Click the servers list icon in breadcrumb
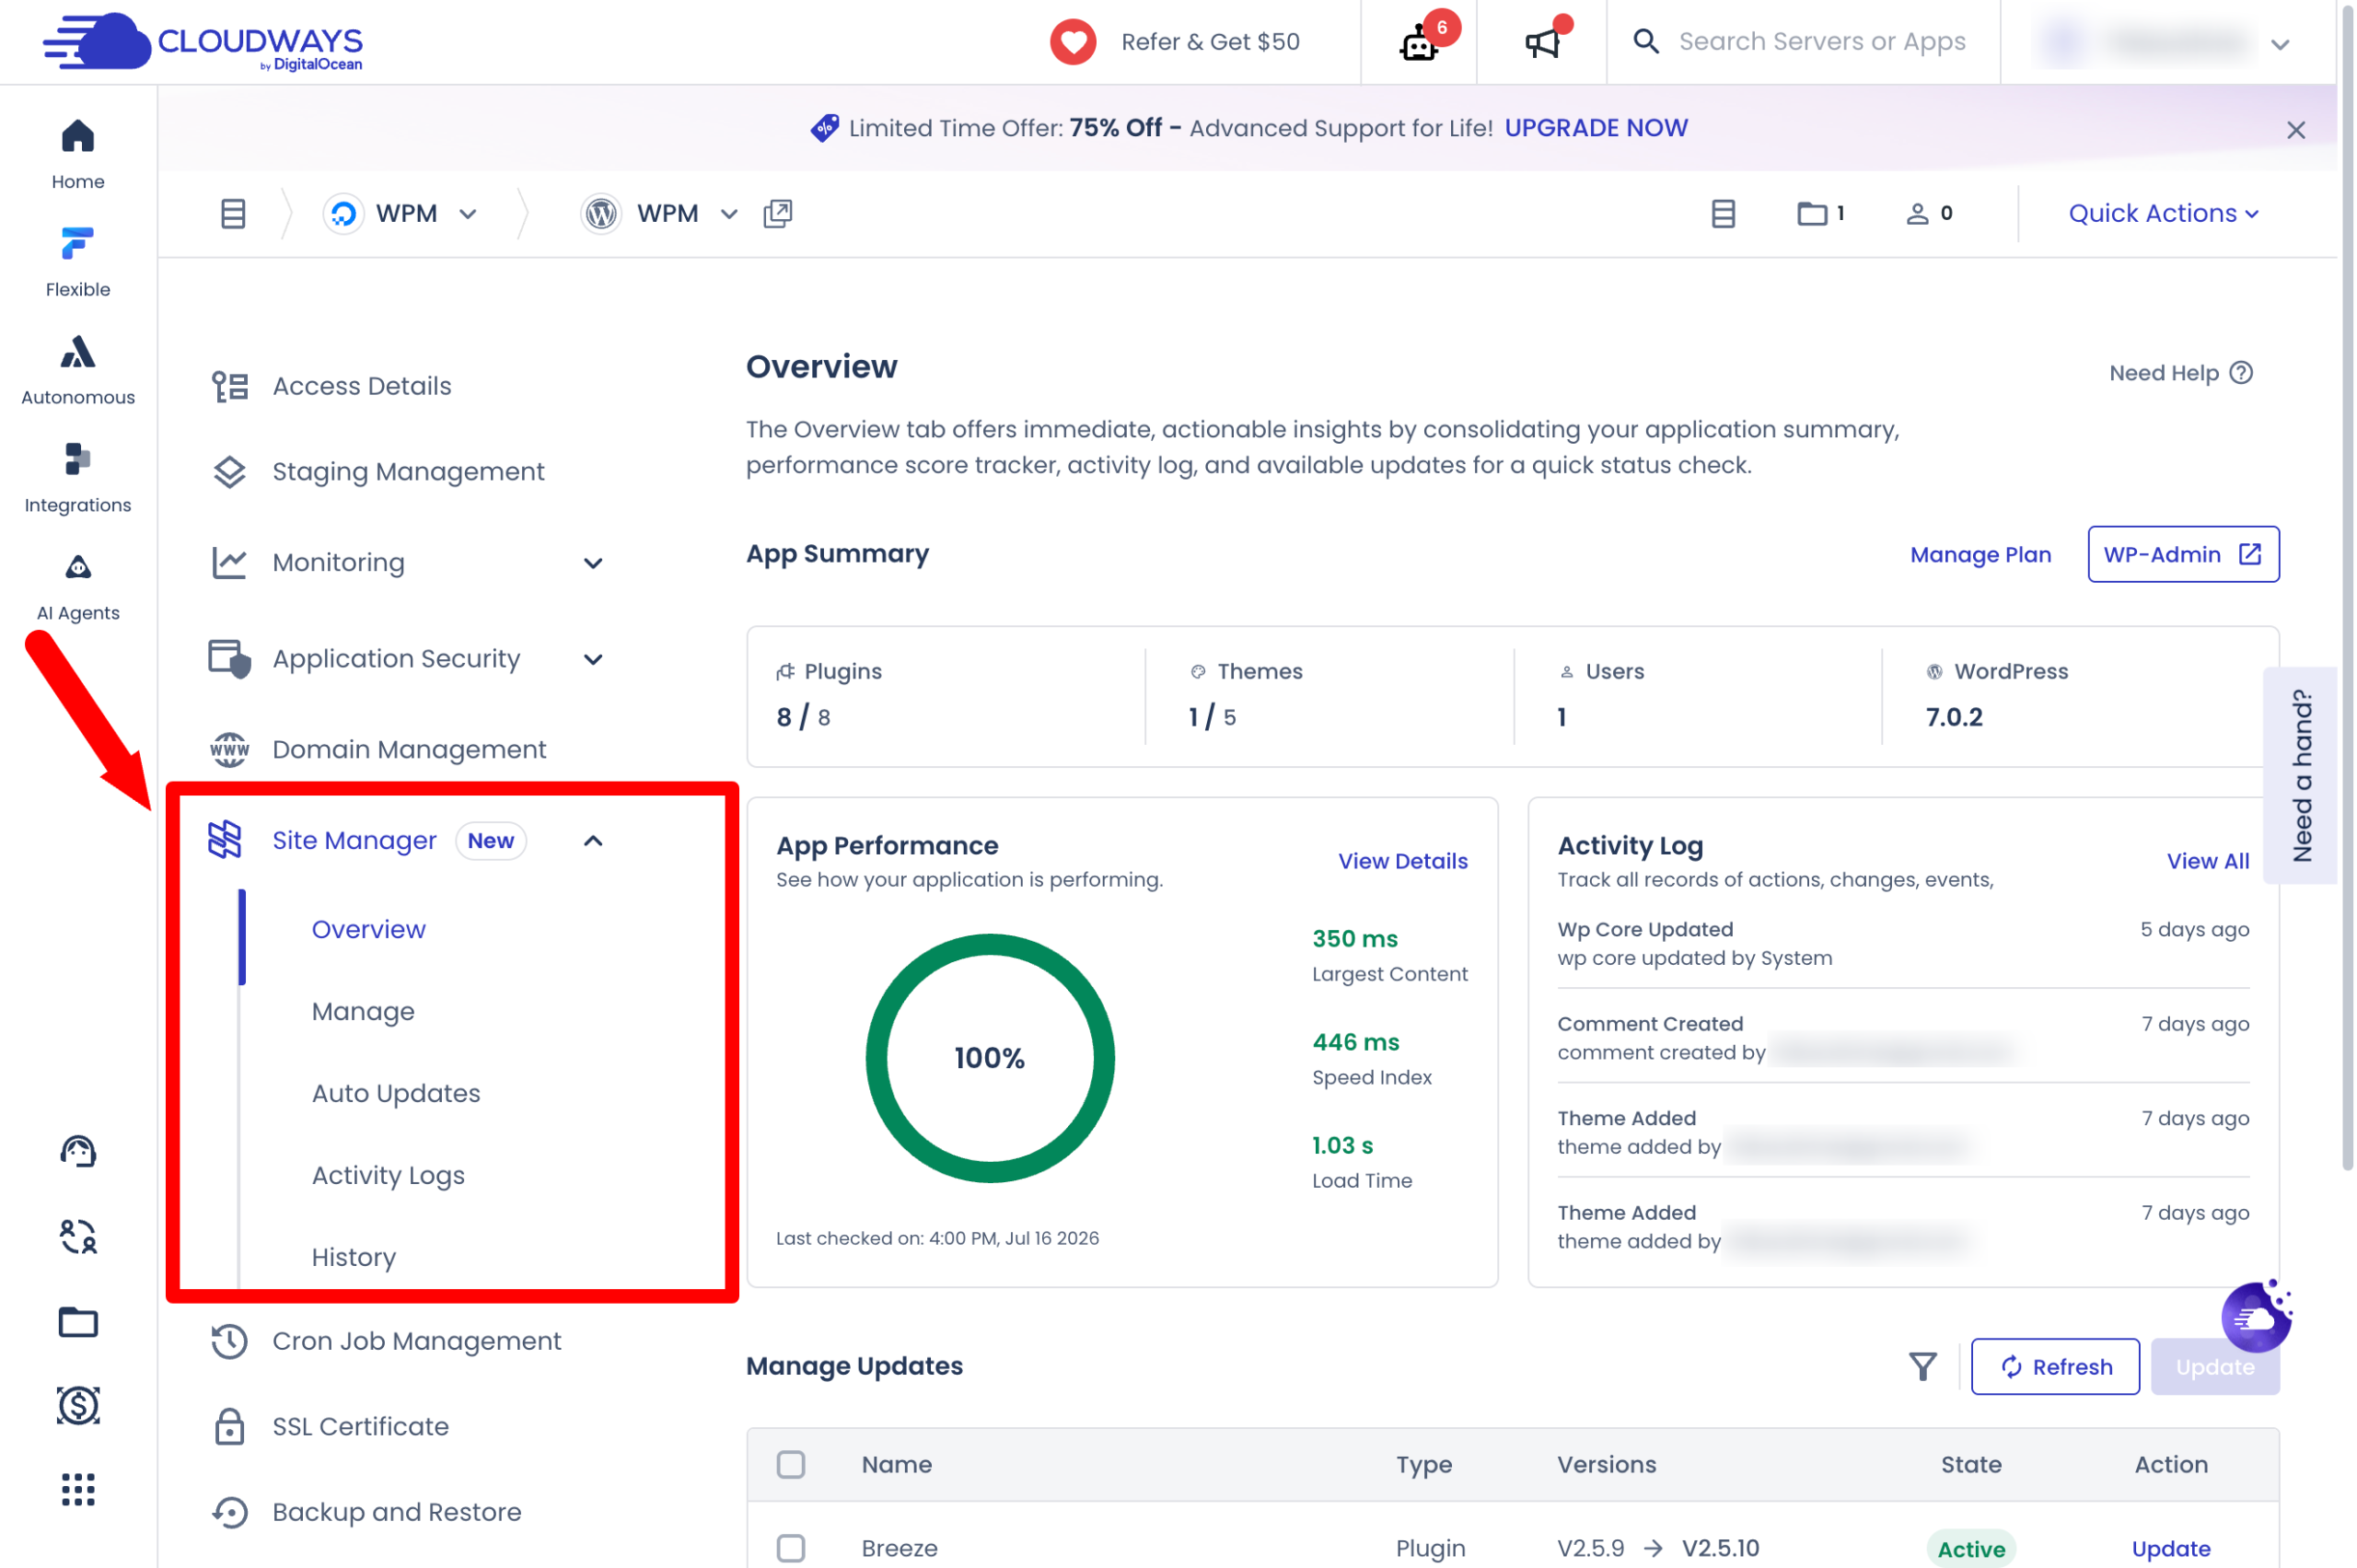This screenshot has width=2357, height=1568. pos(233,213)
